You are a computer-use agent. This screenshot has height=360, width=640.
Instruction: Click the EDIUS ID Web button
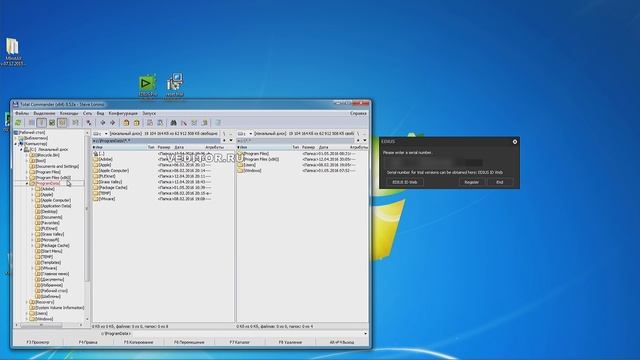405,182
